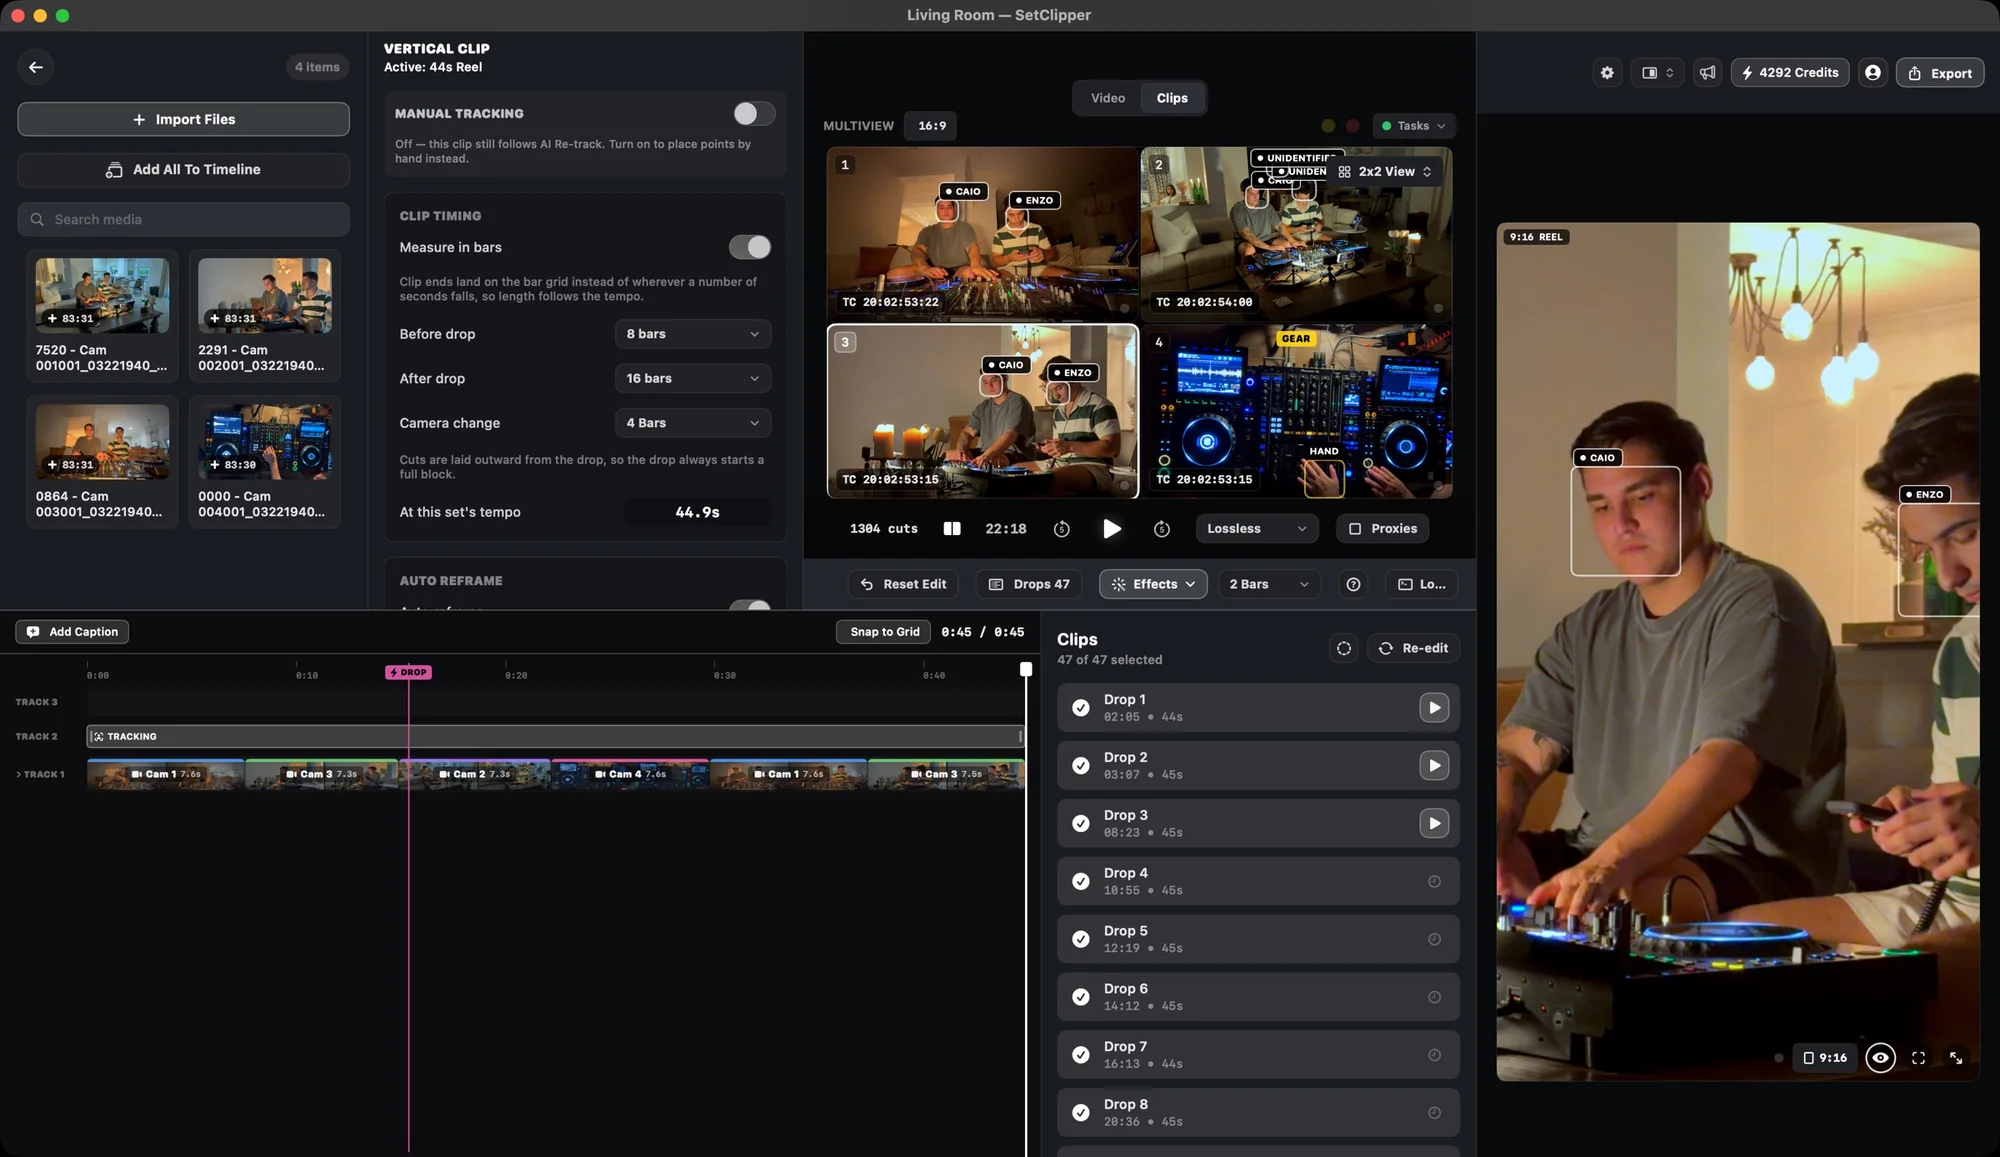2000x1157 pixels.
Task: Play the multiview playback
Action: click(x=1112, y=529)
